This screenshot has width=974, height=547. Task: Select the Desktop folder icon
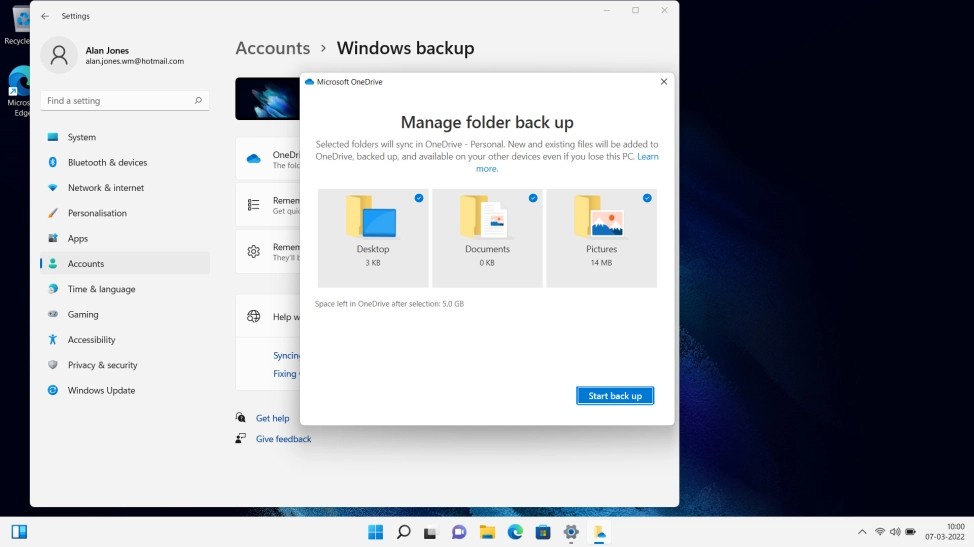[371, 217]
